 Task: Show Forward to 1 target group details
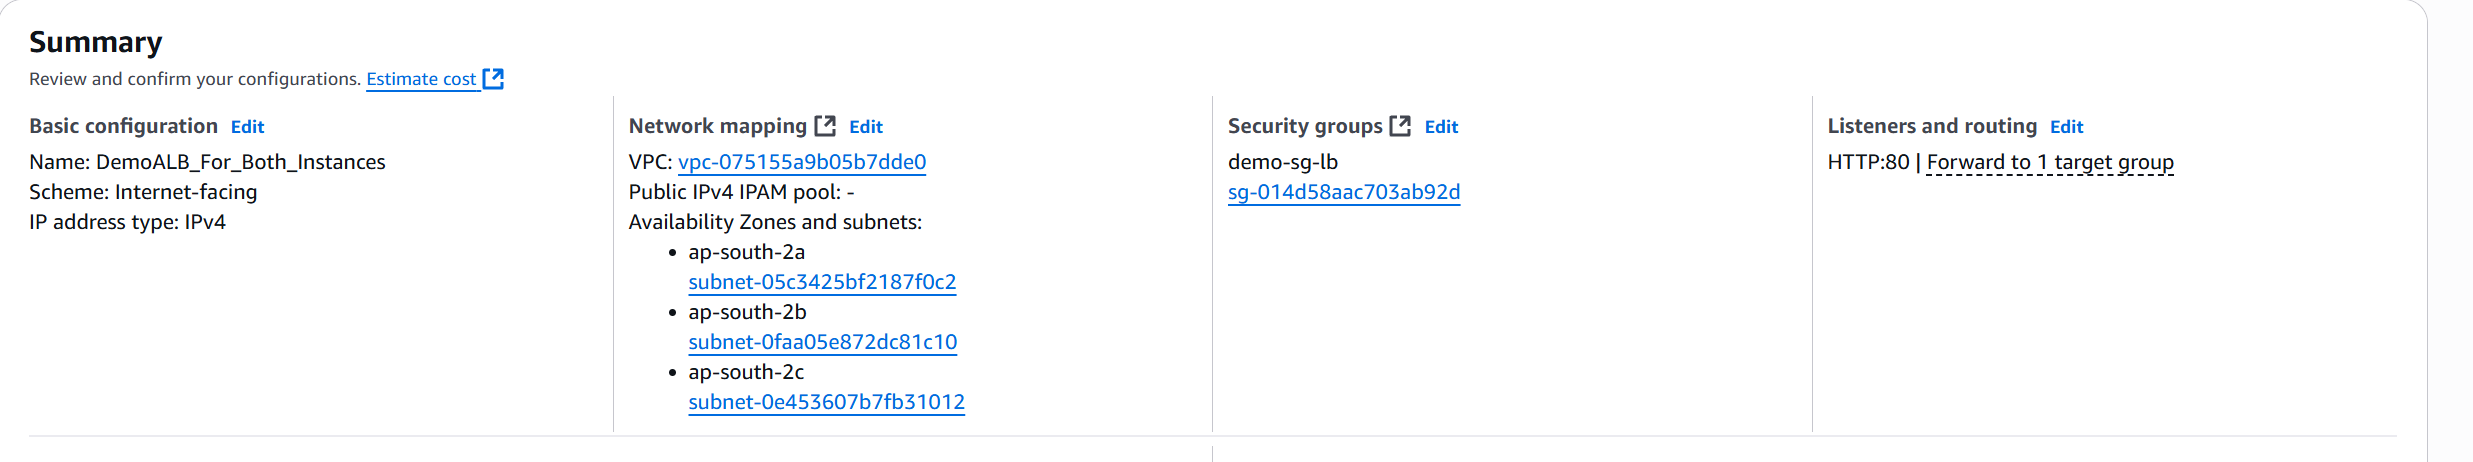click(2050, 162)
